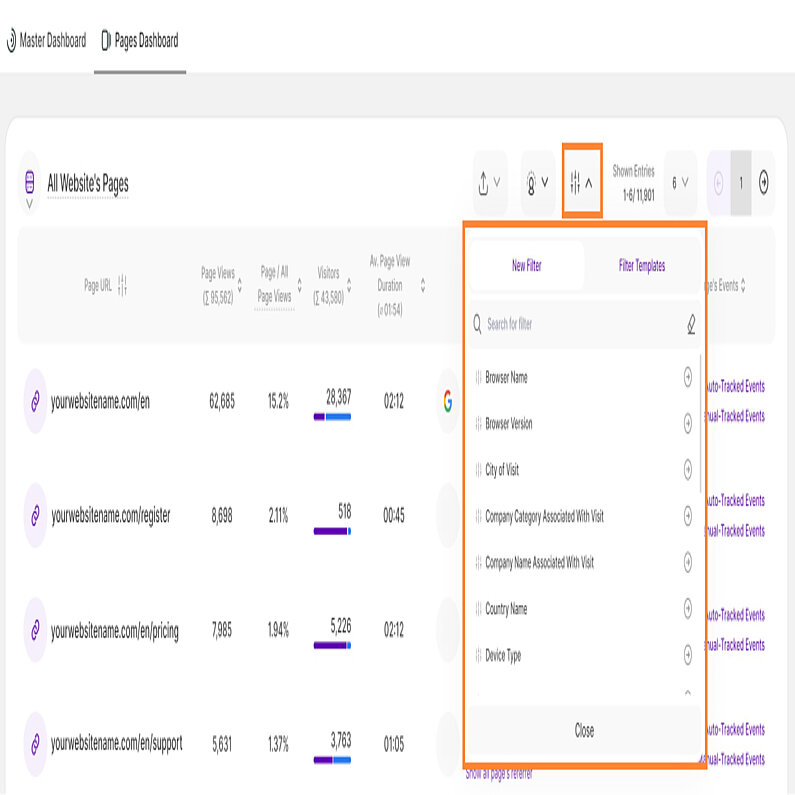Click the Close button in filter panel
Screen dimensions: 795x795
584,731
